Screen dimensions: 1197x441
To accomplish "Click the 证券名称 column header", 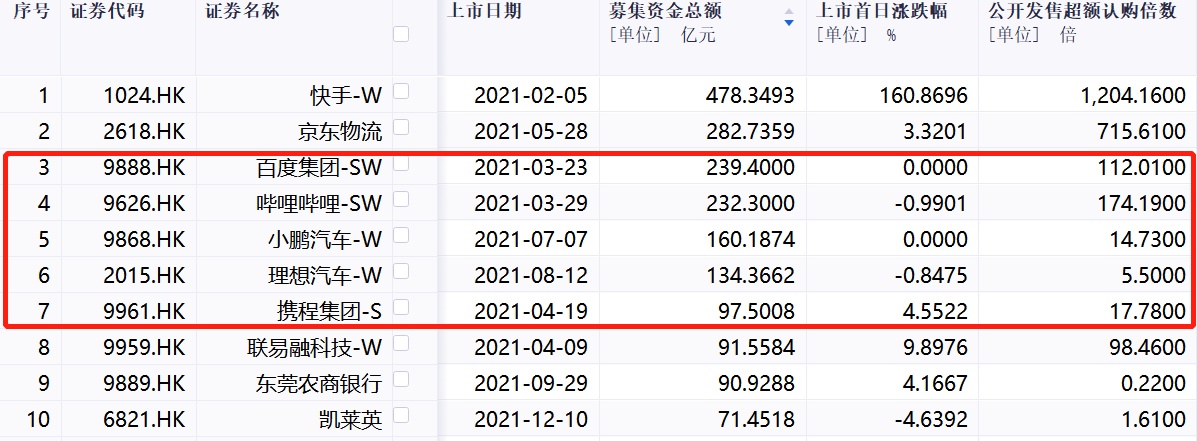I will pos(243,12).
